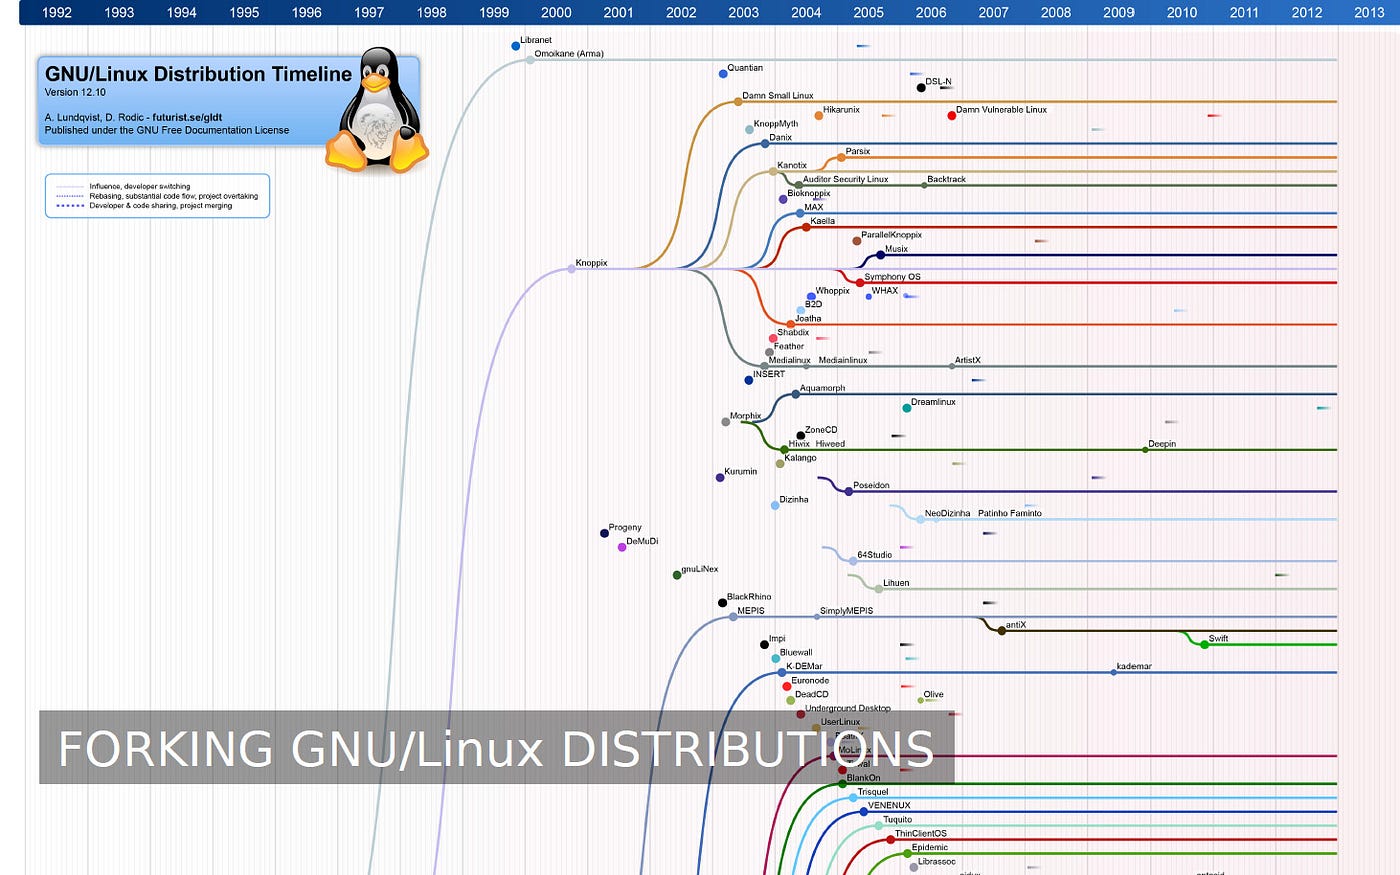Click the Tux penguin mascot image
The height and width of the screenshot is (875, 1400).
click(x=377, y=110)
